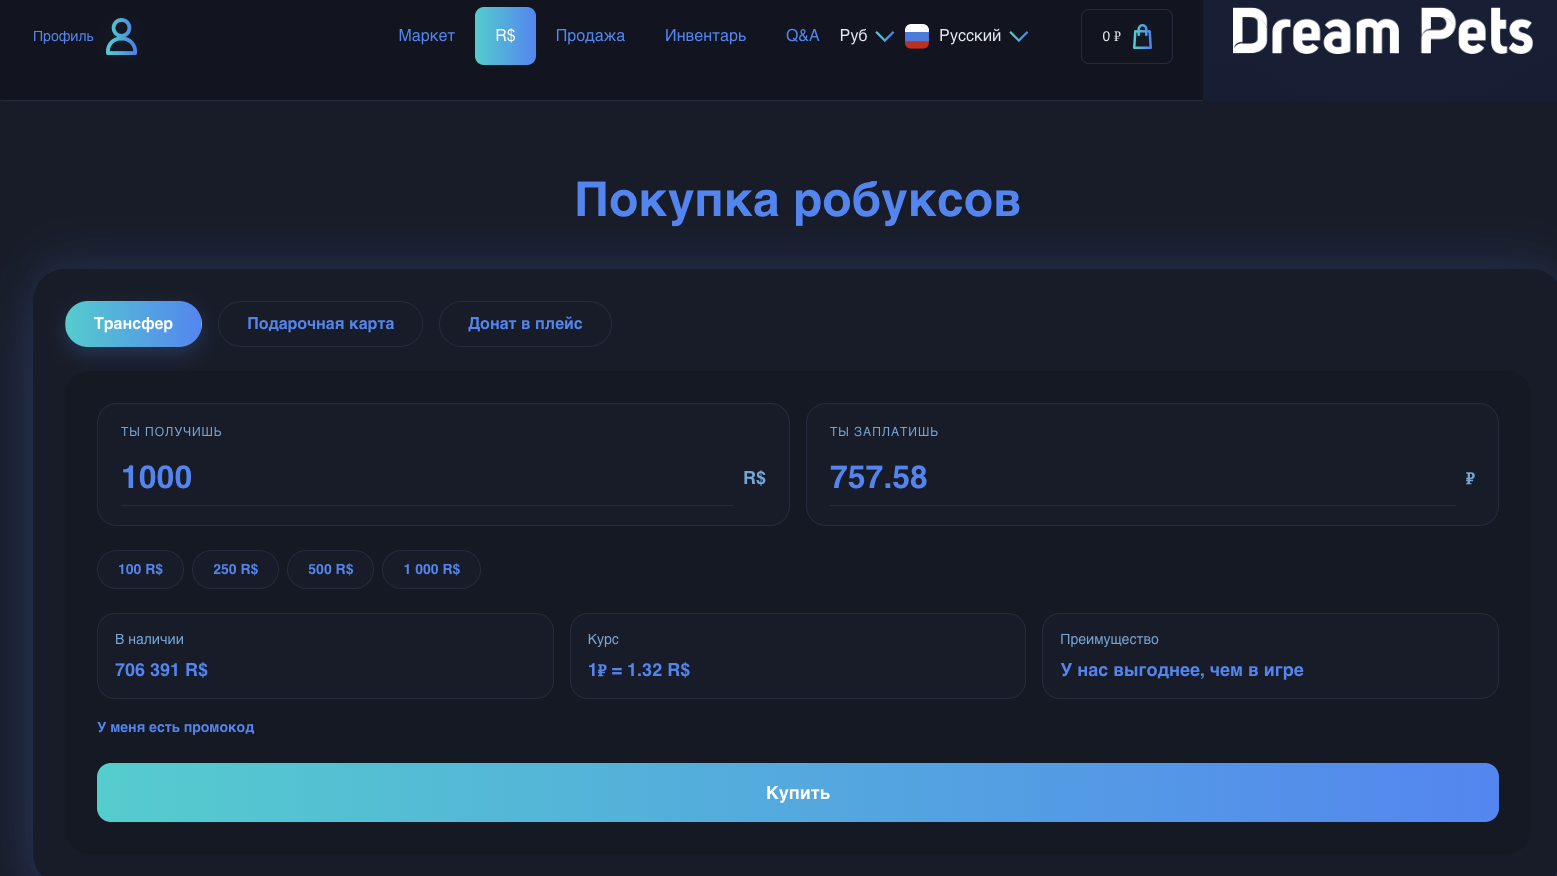Click the 0 ₽ cart balance

coord(1111,36)
